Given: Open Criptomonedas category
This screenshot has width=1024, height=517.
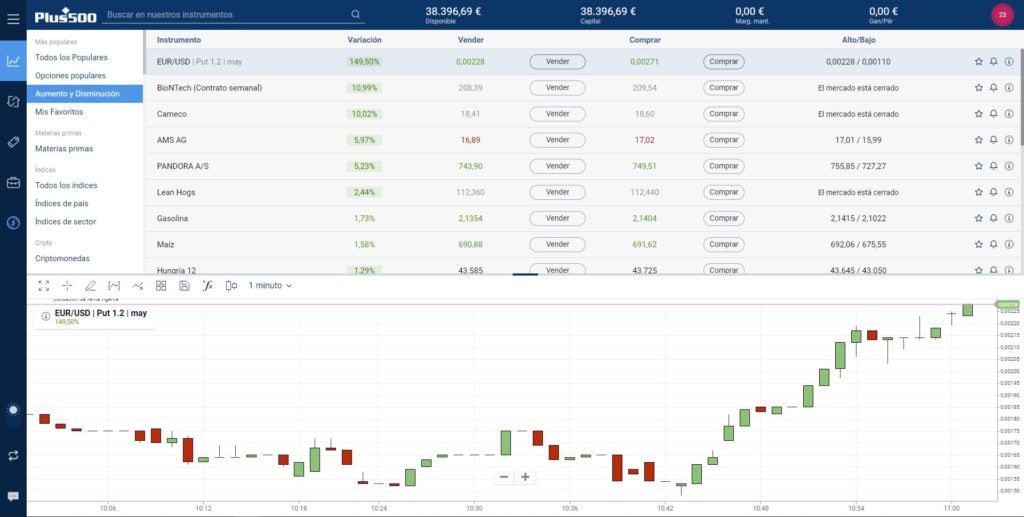Looking at the screenshot, I should click(x=62, y=258).
